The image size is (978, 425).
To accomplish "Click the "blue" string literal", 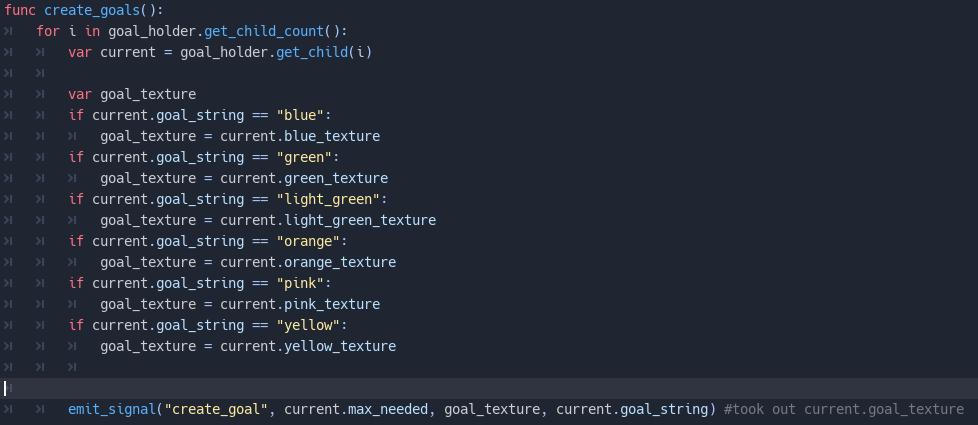I will pos(301,115).
